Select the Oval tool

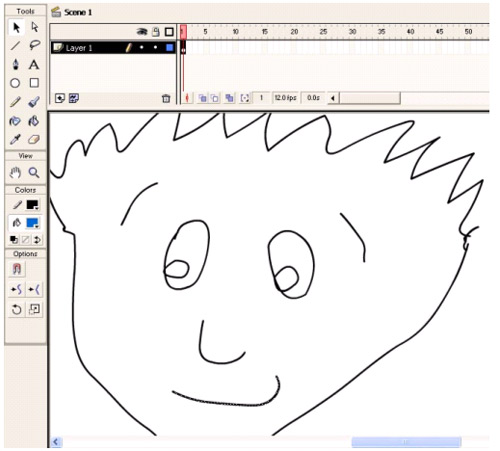[x=15, y=83]
